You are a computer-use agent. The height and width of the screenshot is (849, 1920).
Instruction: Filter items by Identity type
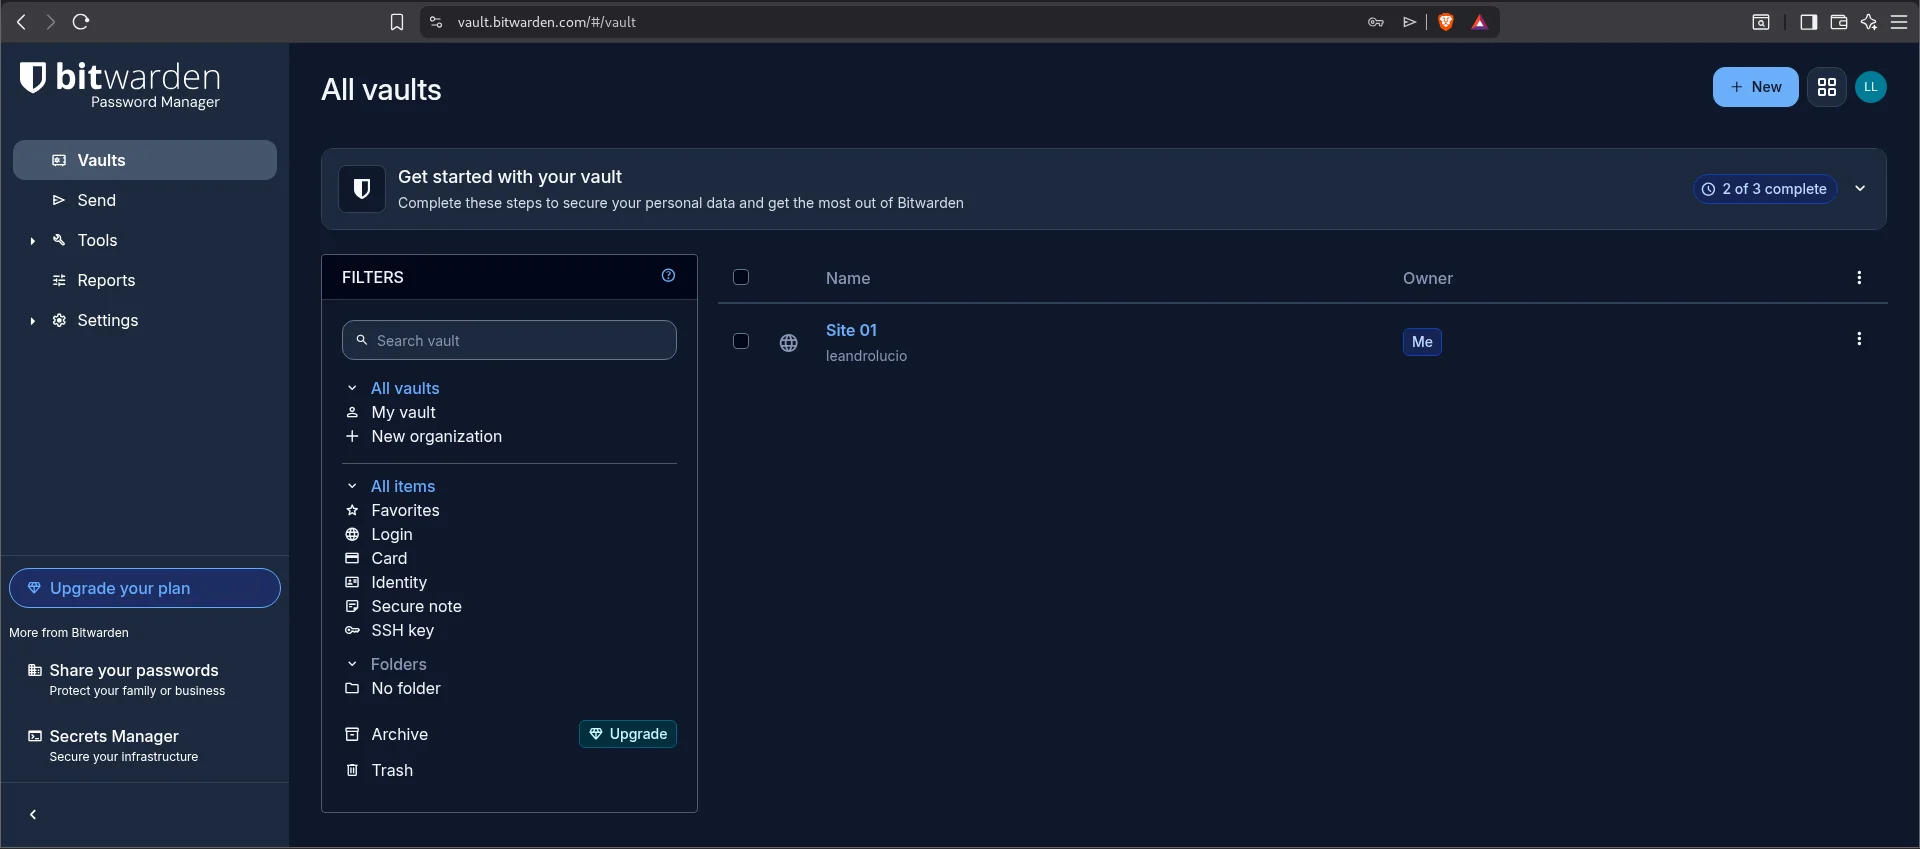click(x=398, y=582)
